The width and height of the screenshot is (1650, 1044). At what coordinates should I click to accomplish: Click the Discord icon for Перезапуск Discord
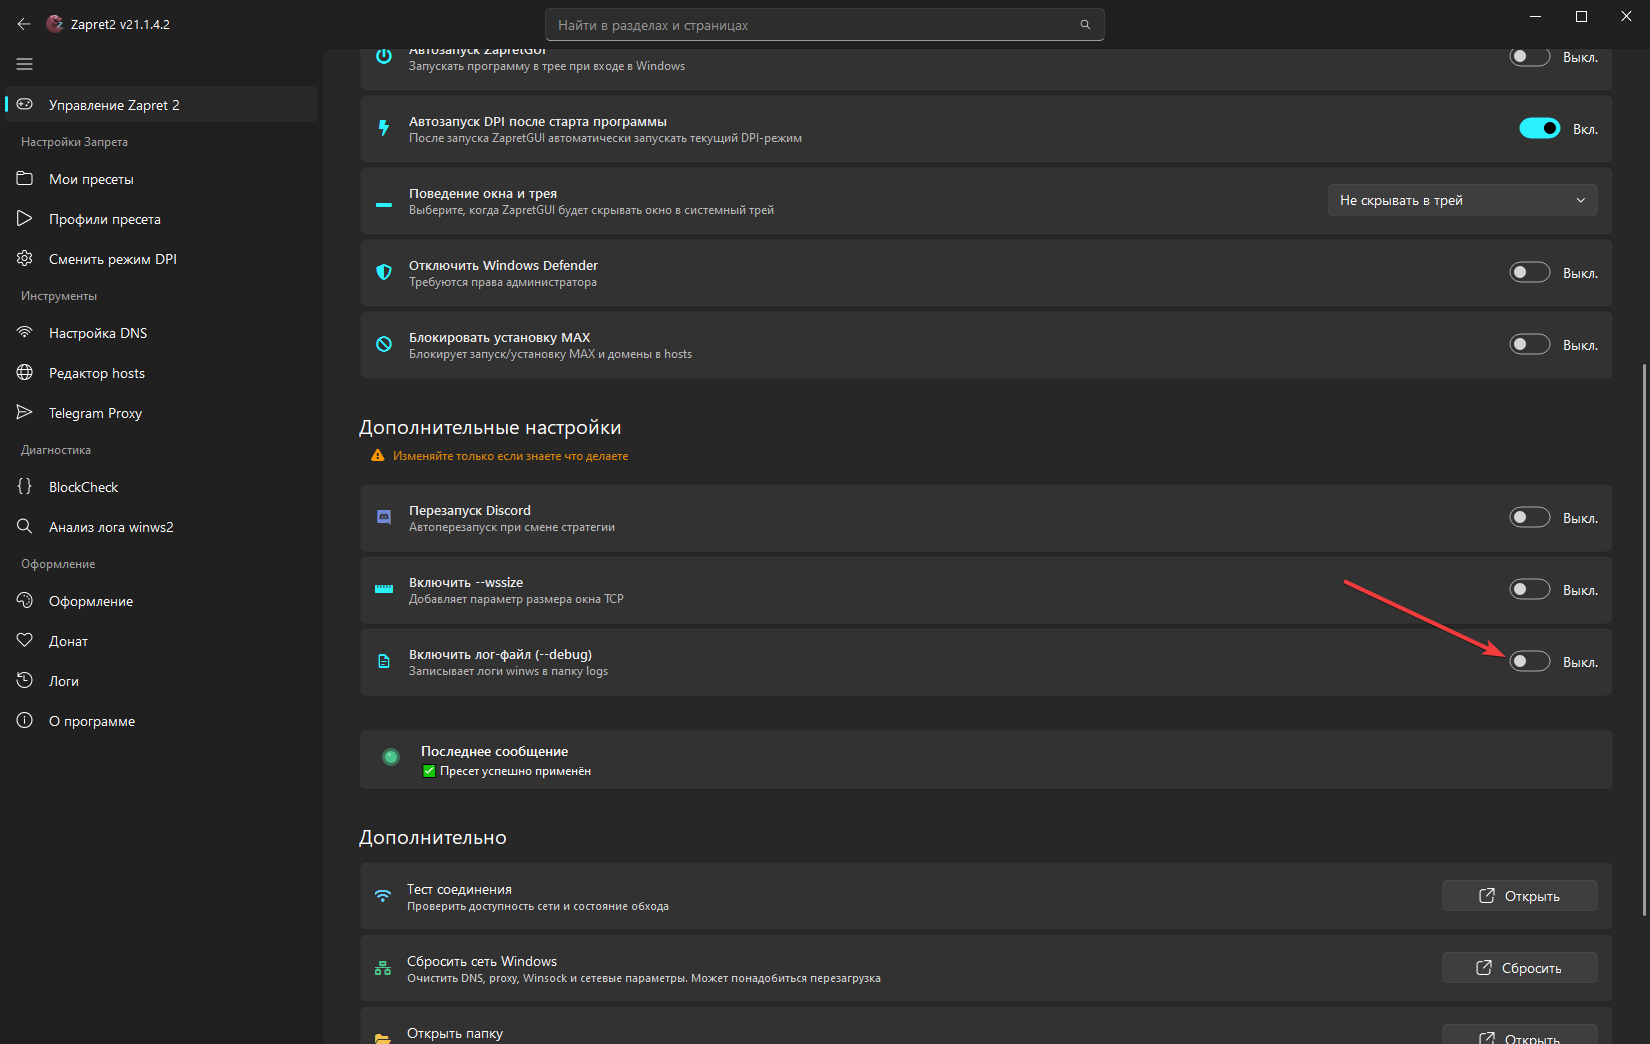point(384,517)
